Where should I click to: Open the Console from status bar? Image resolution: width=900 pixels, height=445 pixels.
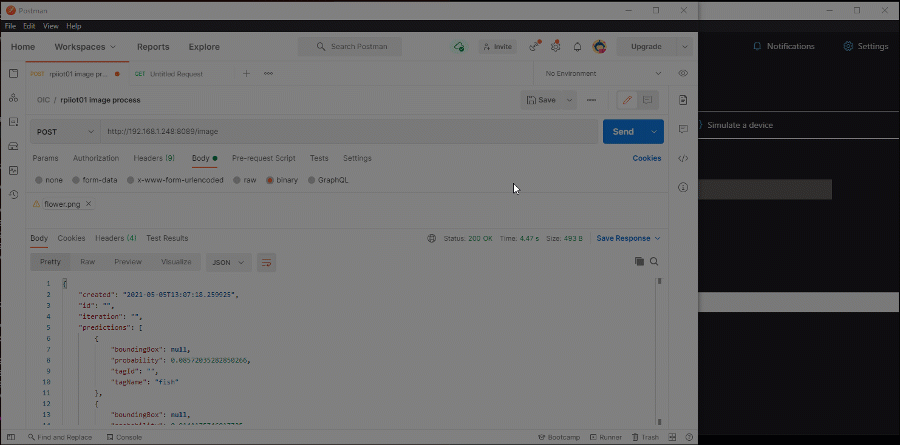(x=125, y=438)
